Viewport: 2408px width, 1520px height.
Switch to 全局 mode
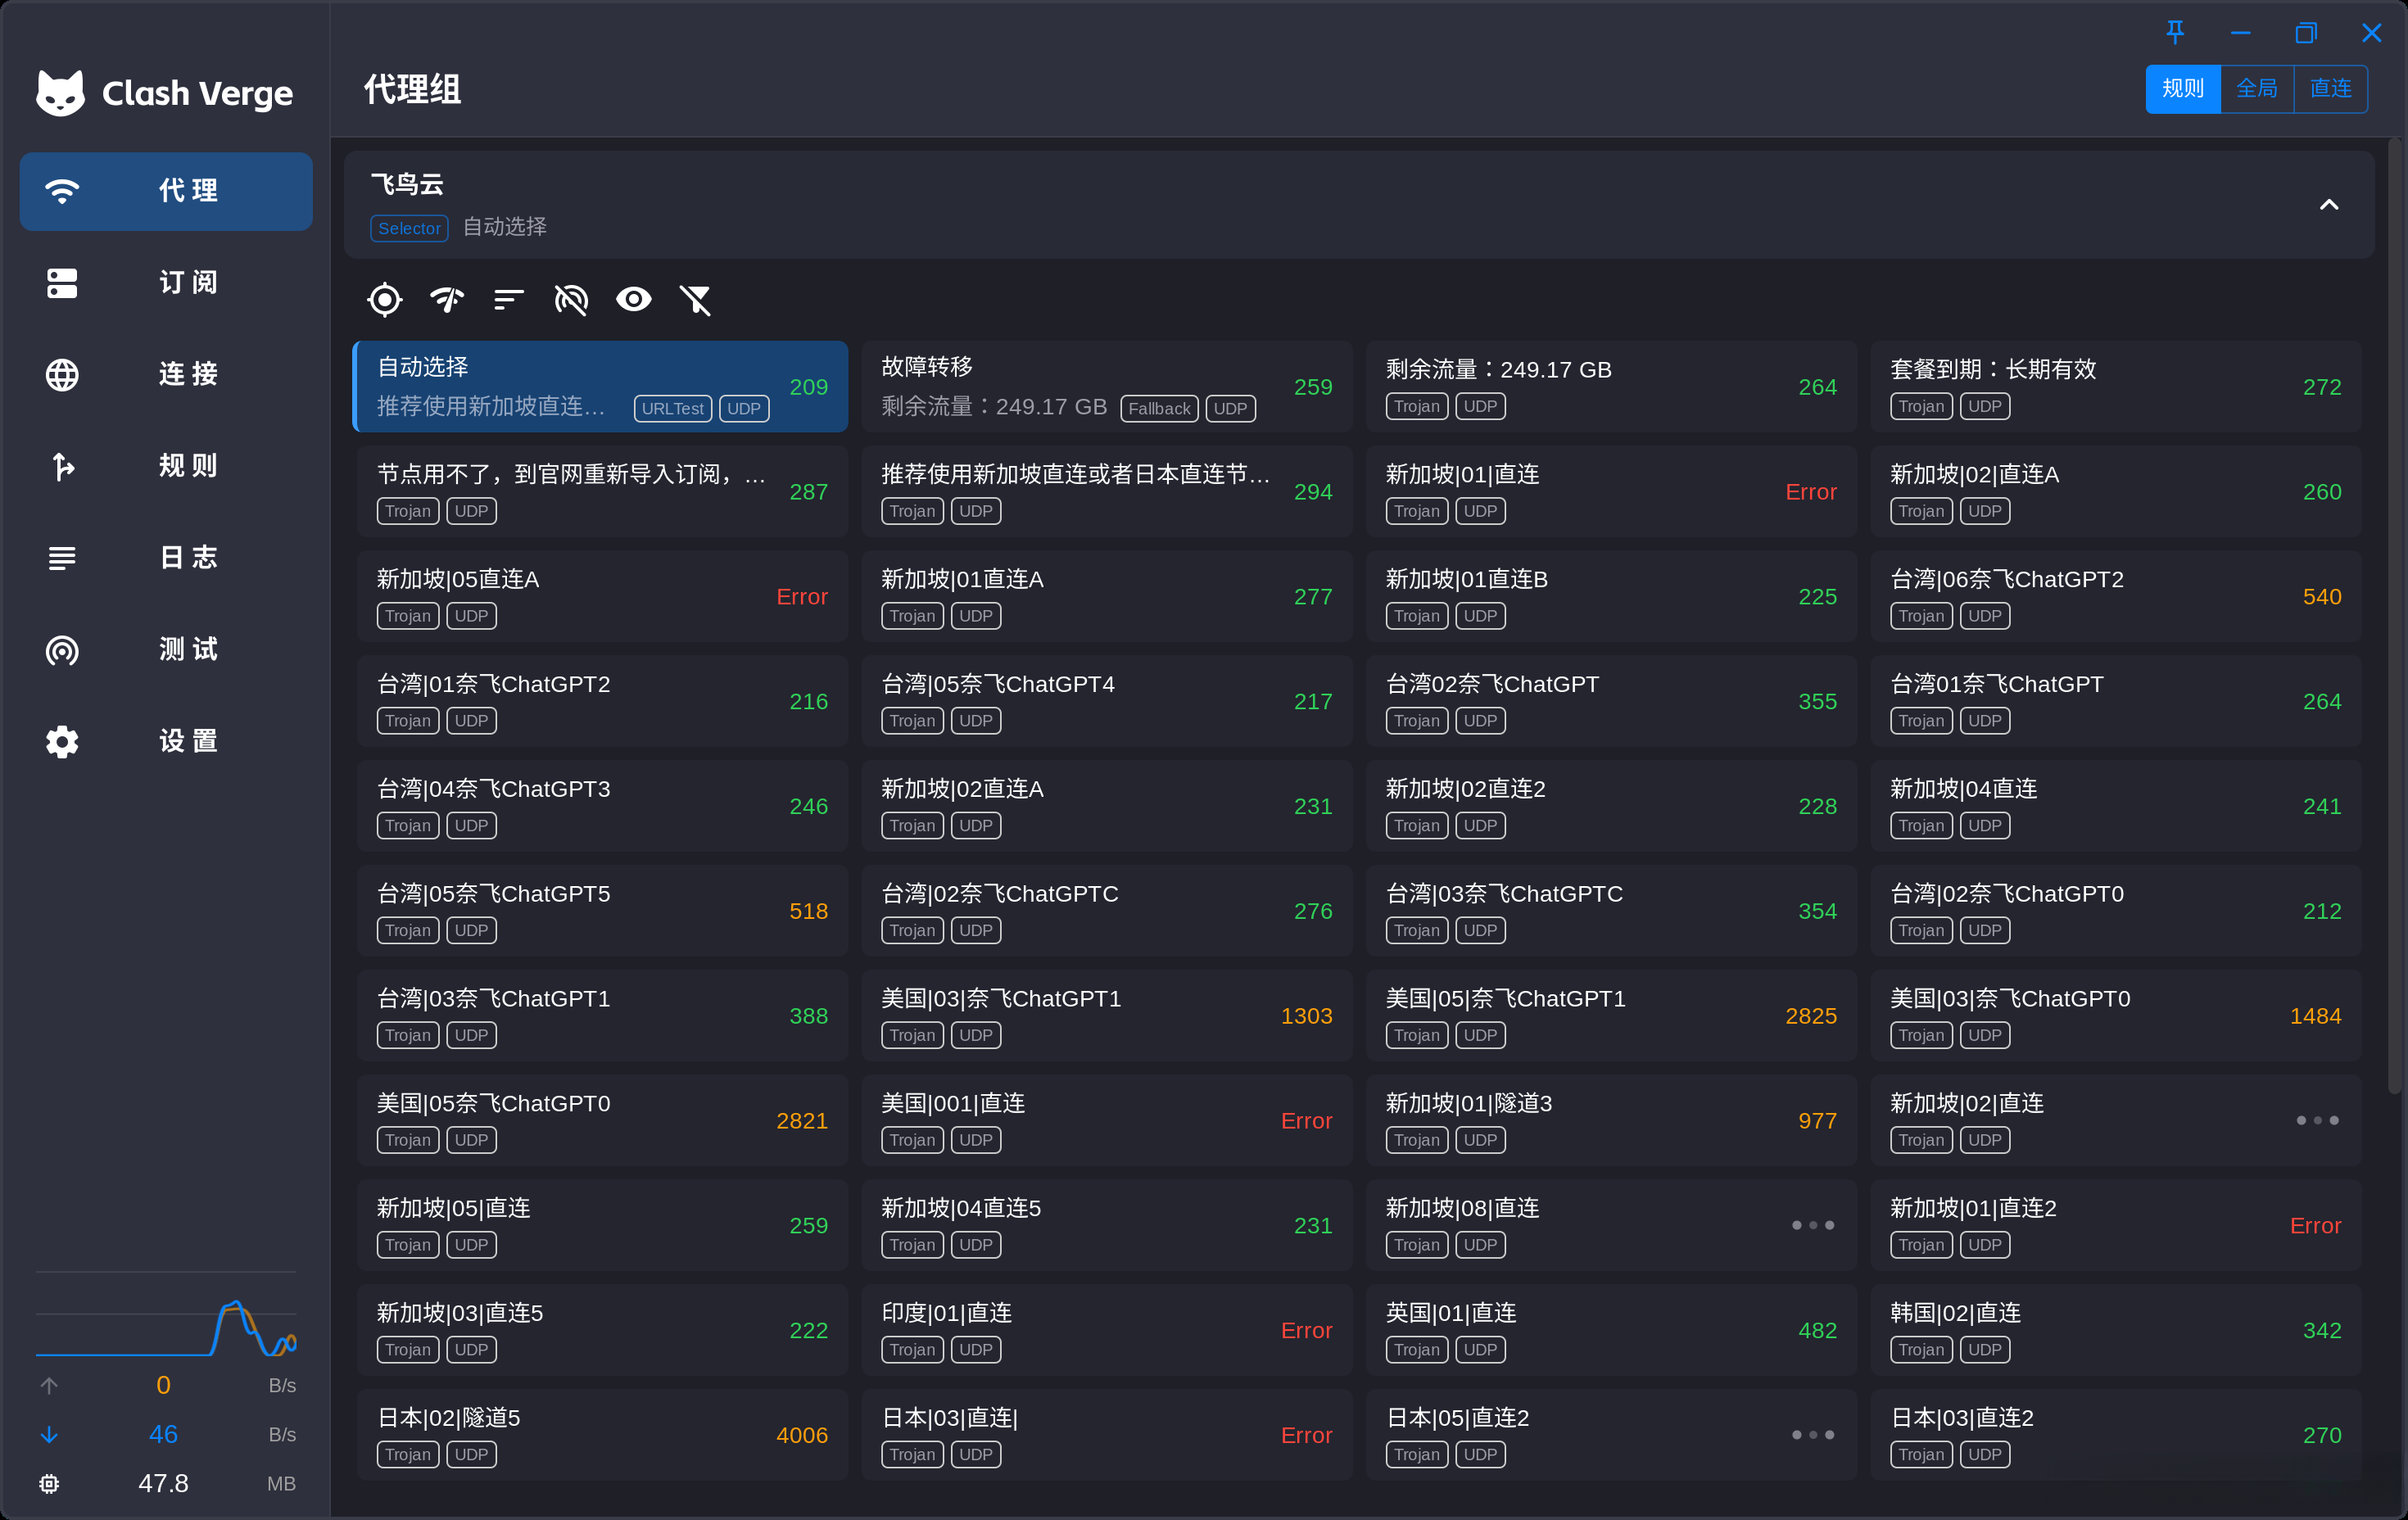point(2256,89)
